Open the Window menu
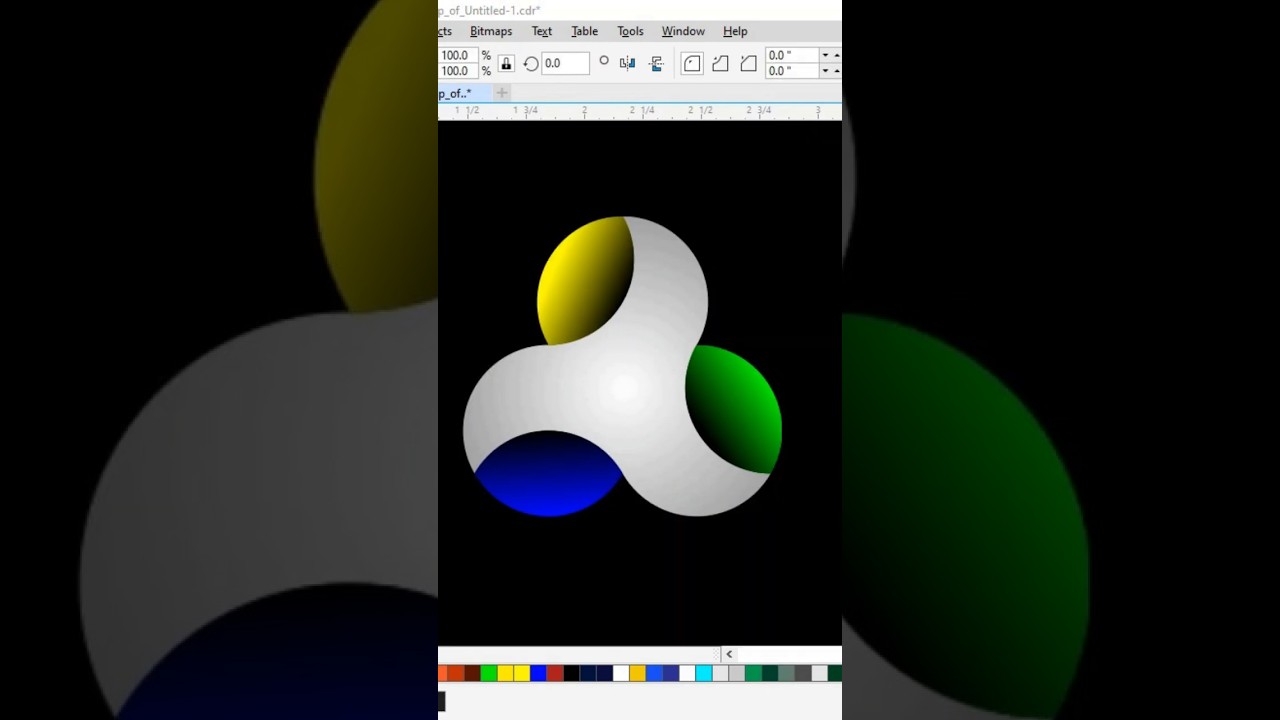This screenshot has height=720, width=1280. click(x=683, y=31)
